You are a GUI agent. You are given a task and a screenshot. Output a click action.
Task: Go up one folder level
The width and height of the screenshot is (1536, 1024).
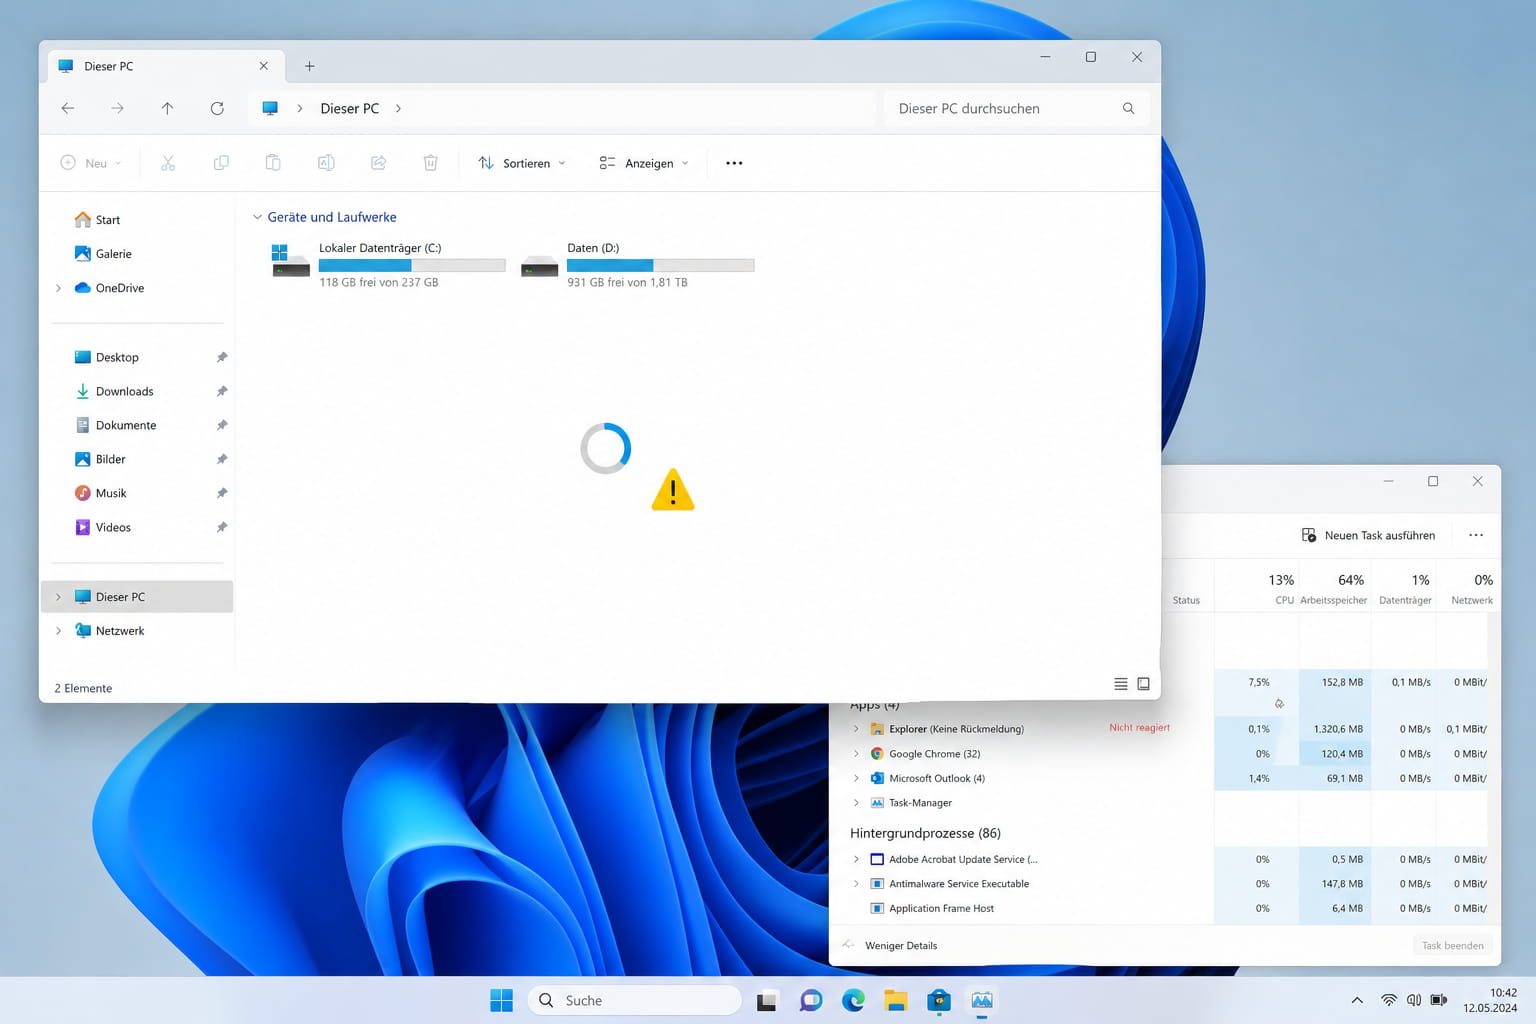tap(167, 108)
